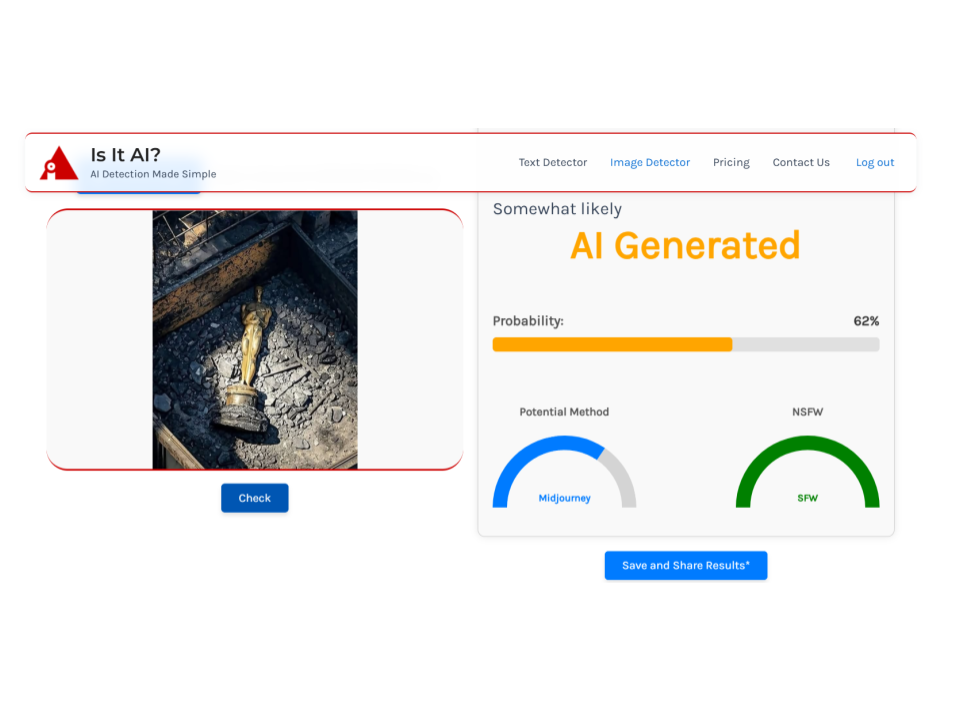Open the Contact Us link

click(801, 162)
